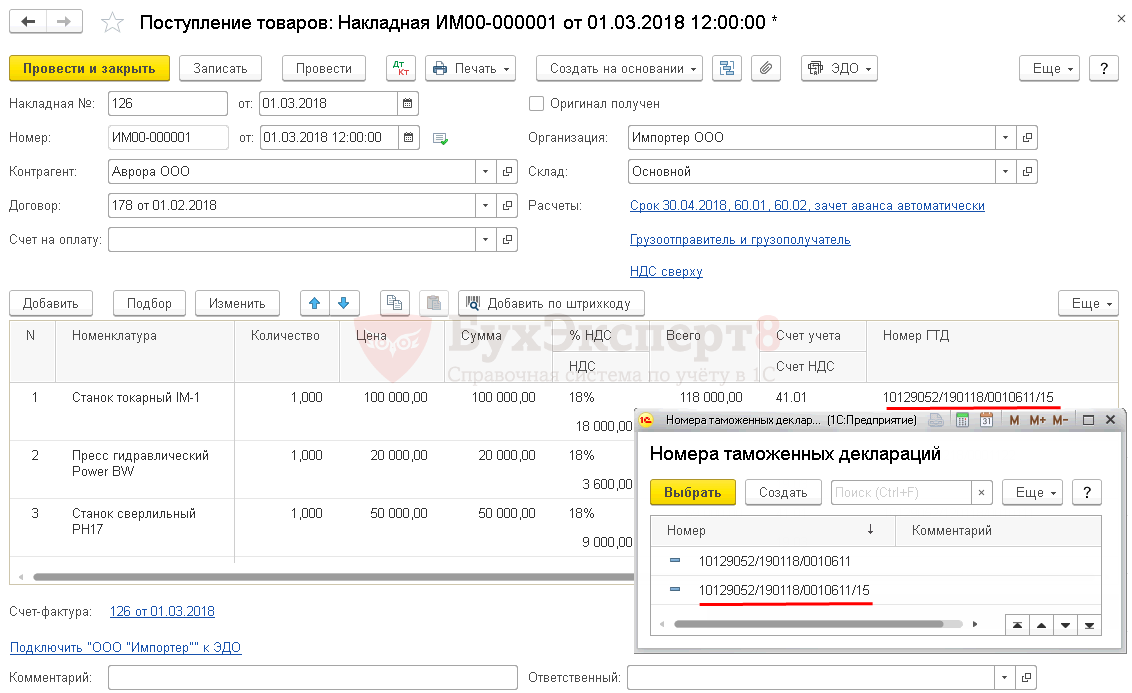This screenshot has height=693, width=1132.
Task: Click the document structure icon near ЭДО
Action: pyautogui.click(x=728, y=69)
